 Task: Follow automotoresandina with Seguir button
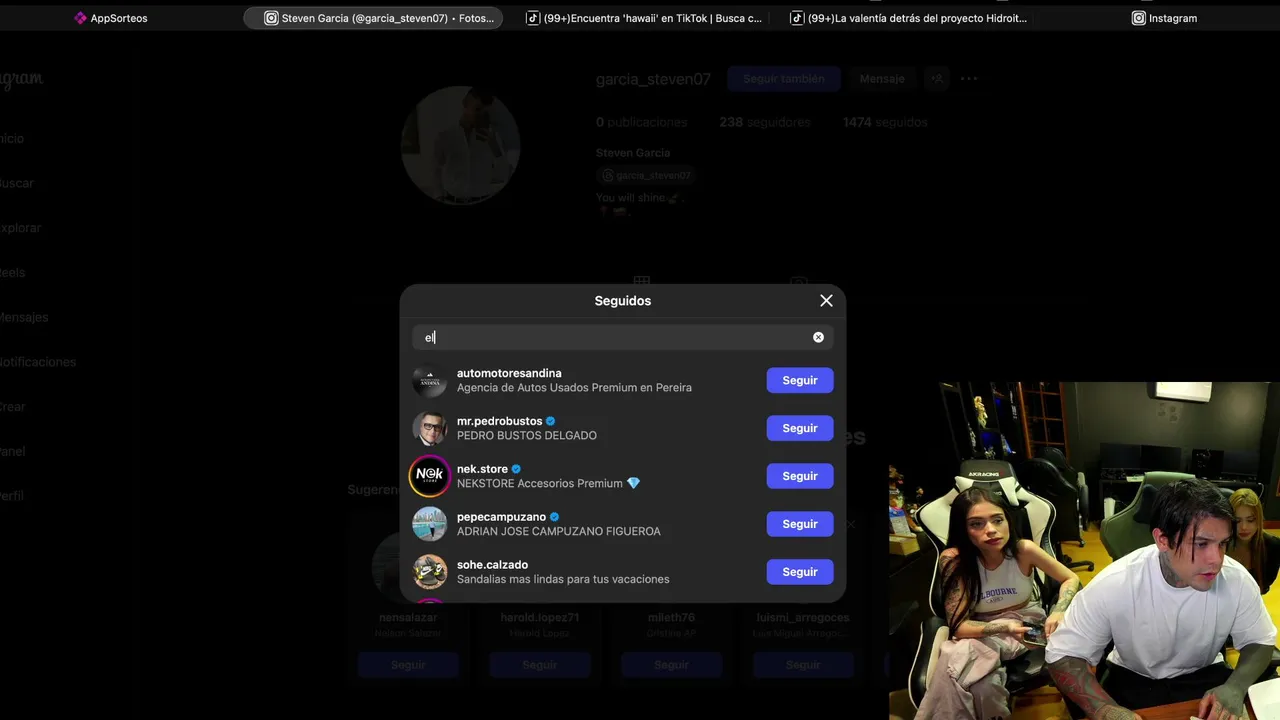tap(800, 380)
